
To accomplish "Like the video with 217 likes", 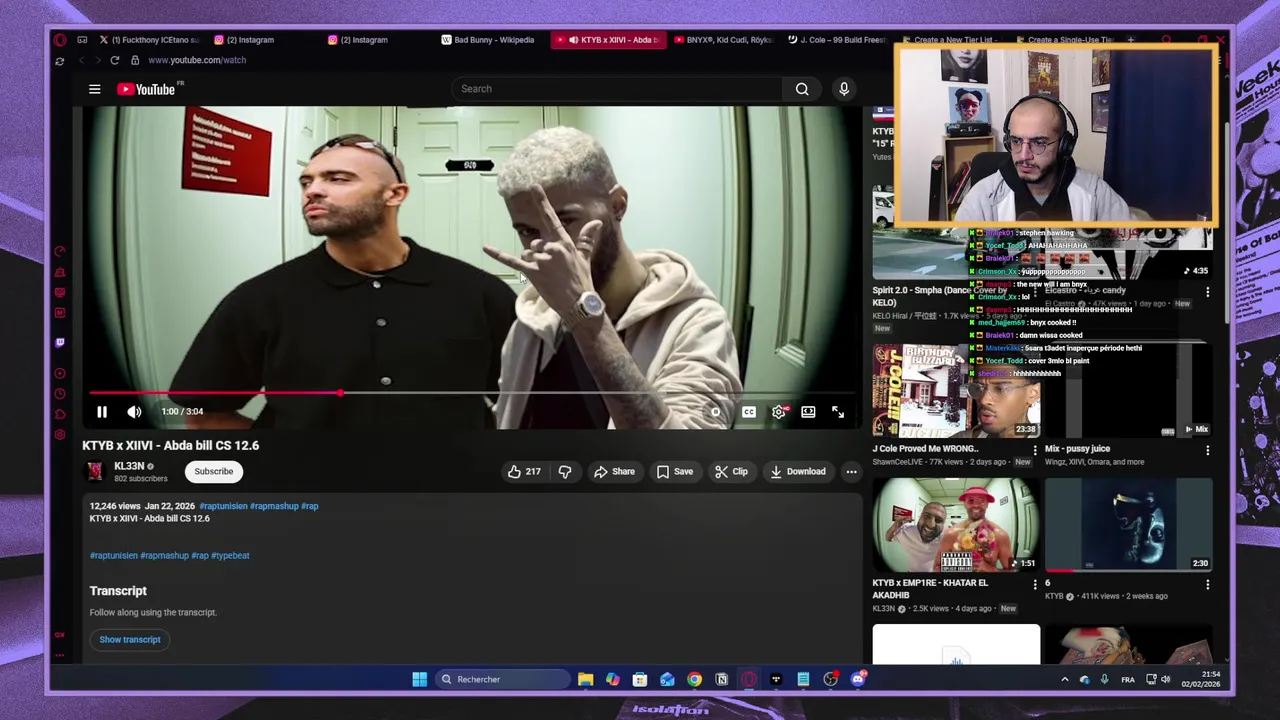I will [x=524, y=471].
